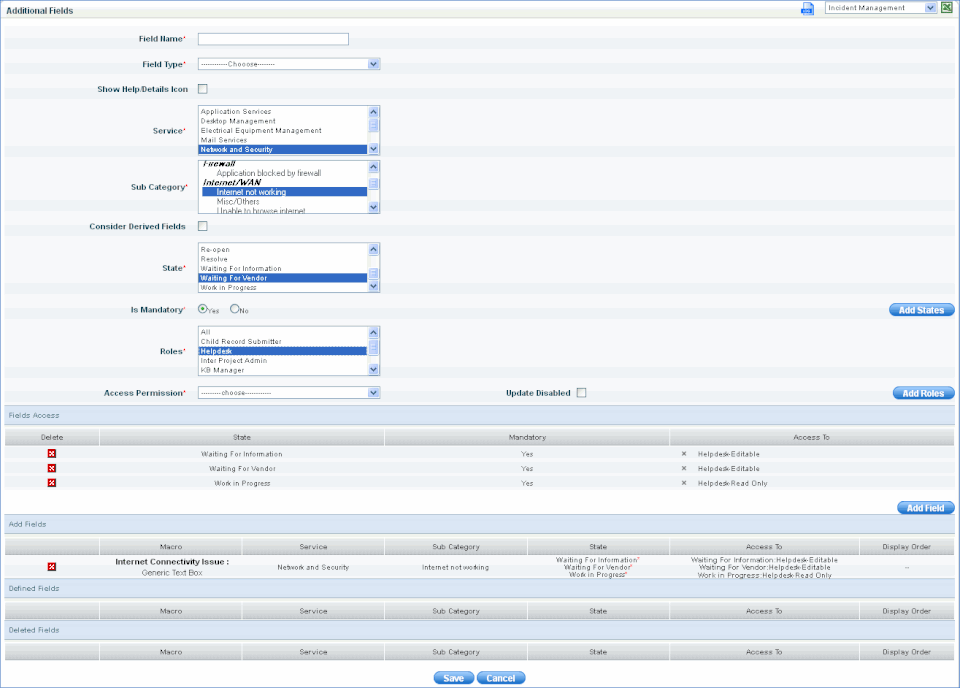Select Electrical Equipment Management service
The image size is (960, 688).
[x=283, y=130]
